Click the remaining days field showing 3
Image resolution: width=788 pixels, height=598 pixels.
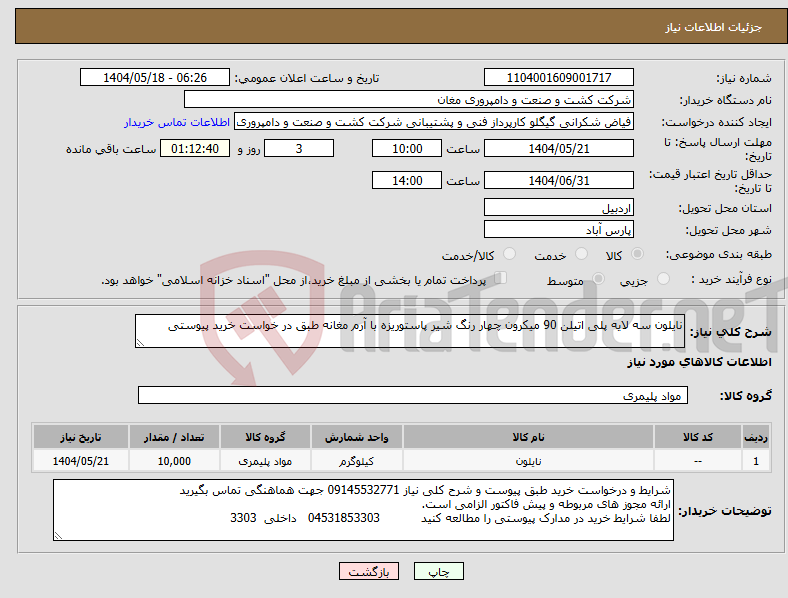pos(299,148)
